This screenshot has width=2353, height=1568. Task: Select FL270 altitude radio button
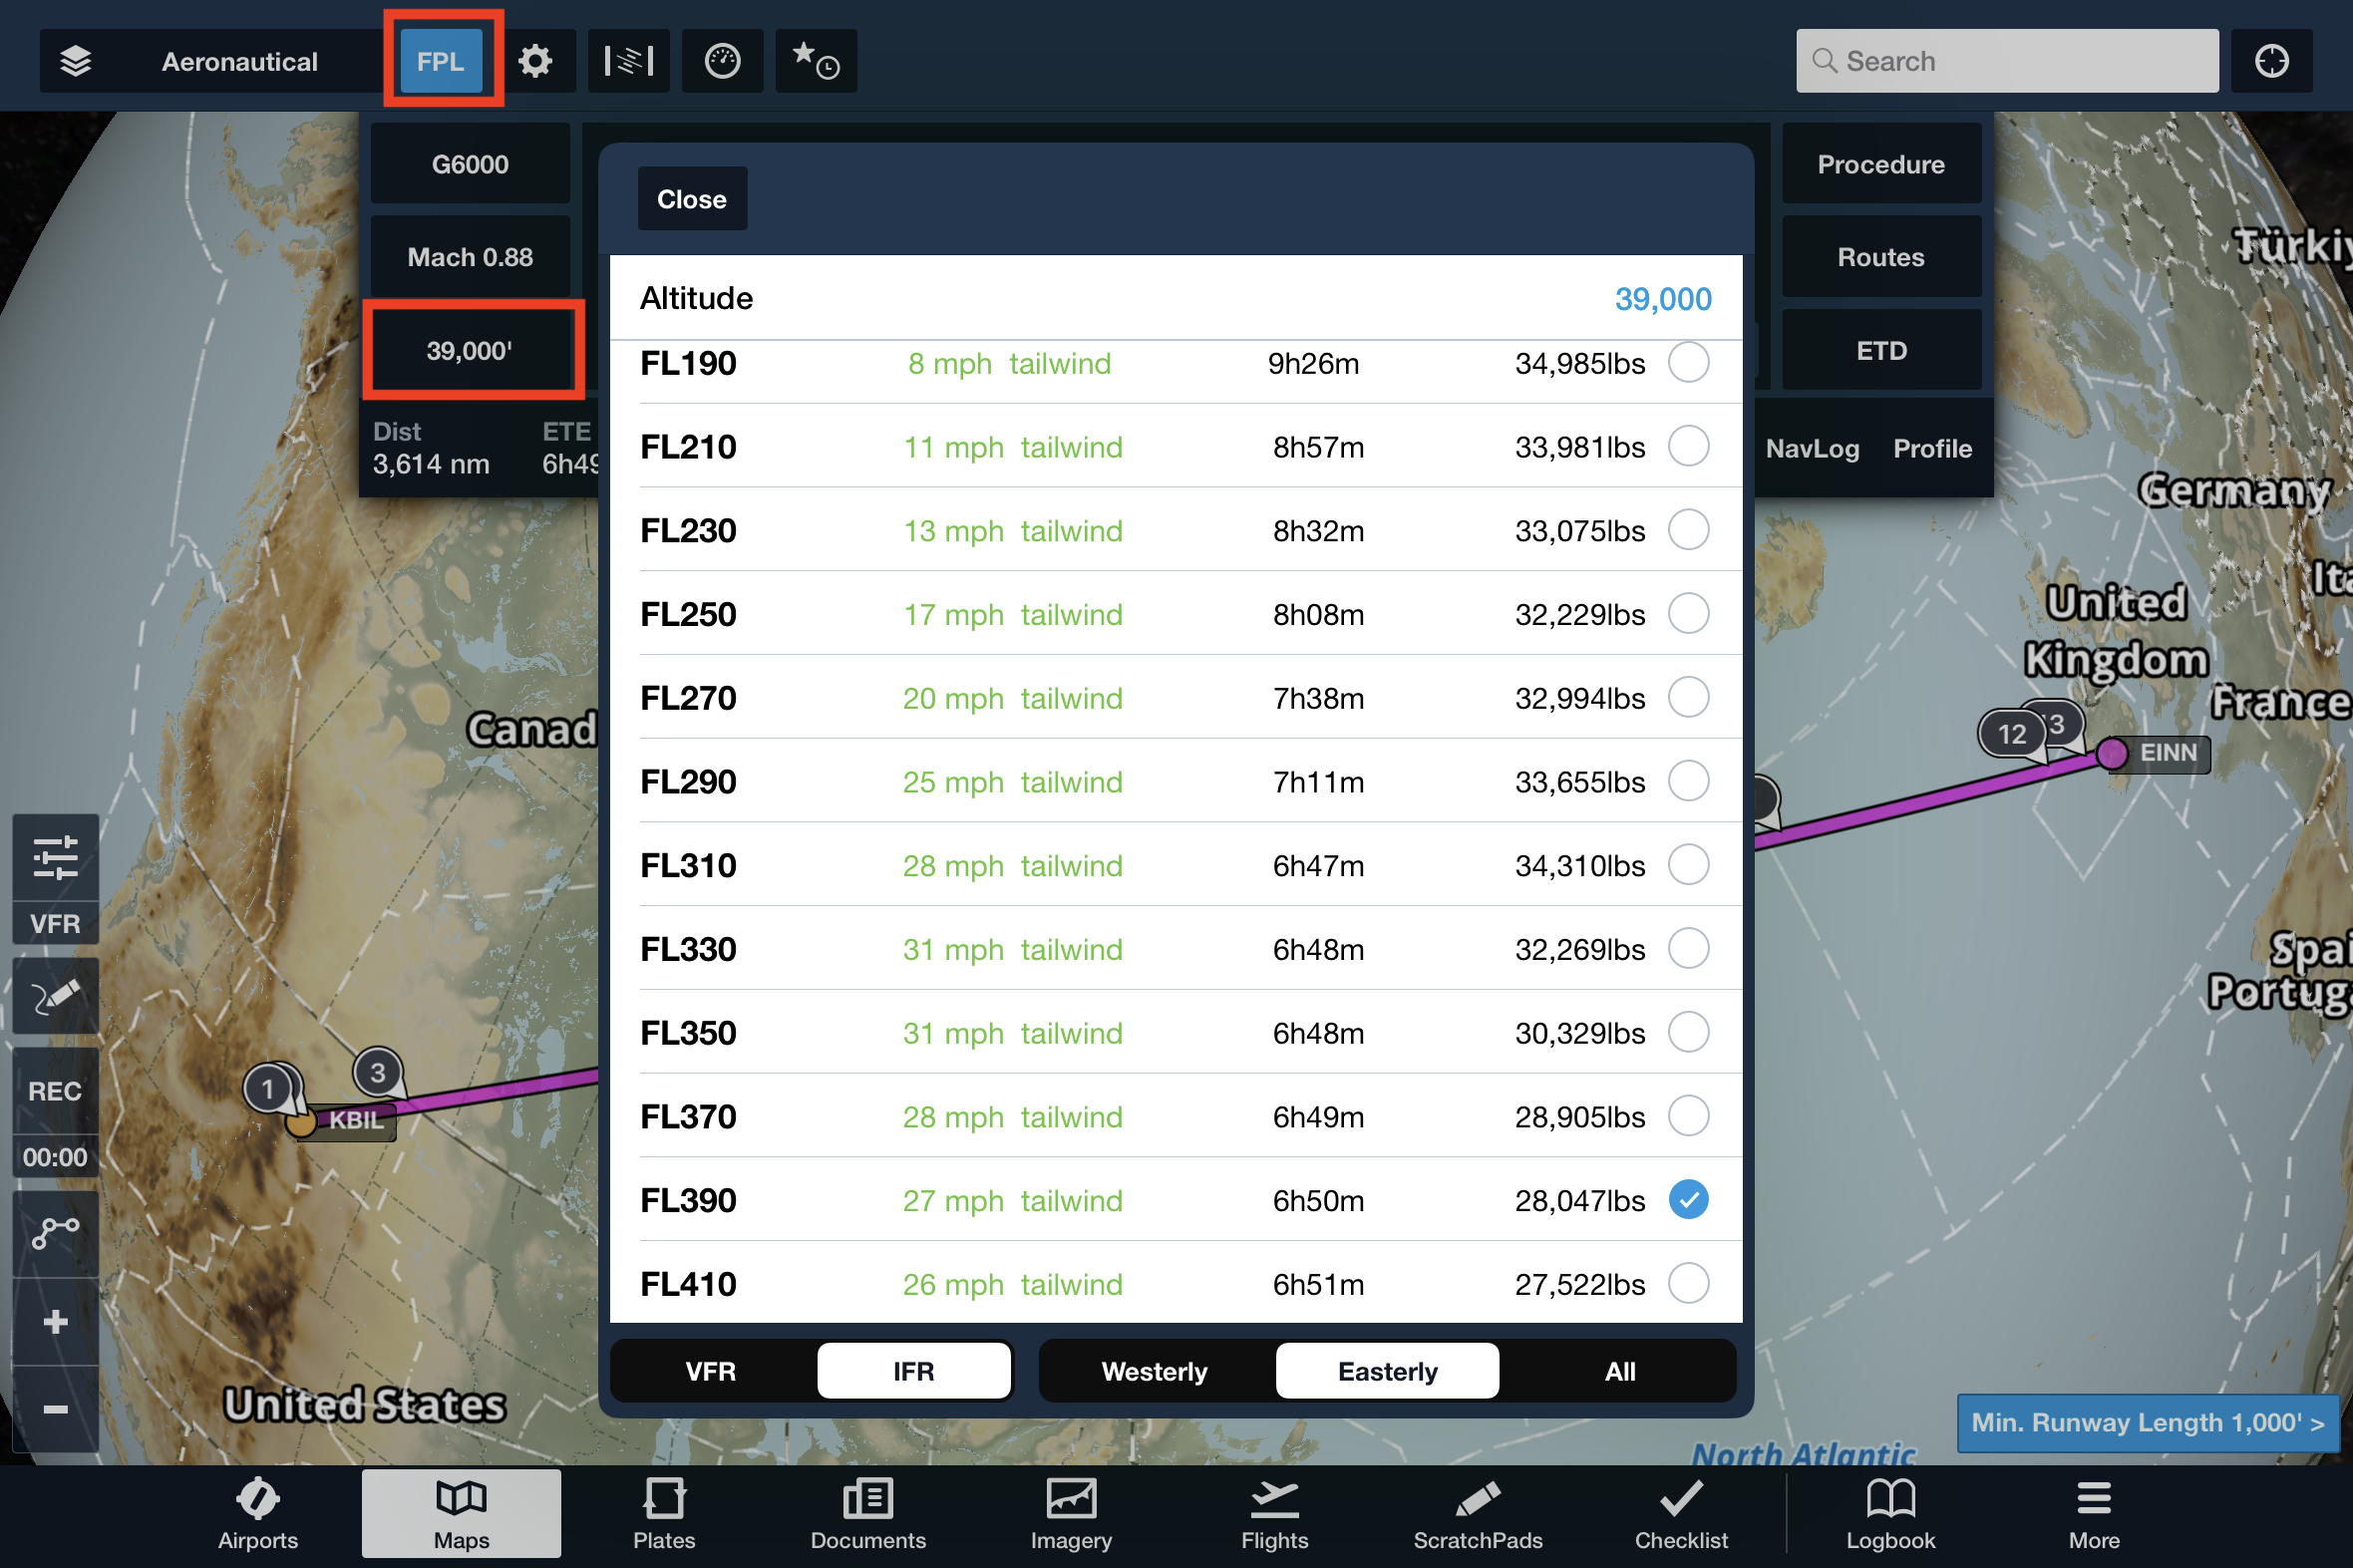point(1688,697)
